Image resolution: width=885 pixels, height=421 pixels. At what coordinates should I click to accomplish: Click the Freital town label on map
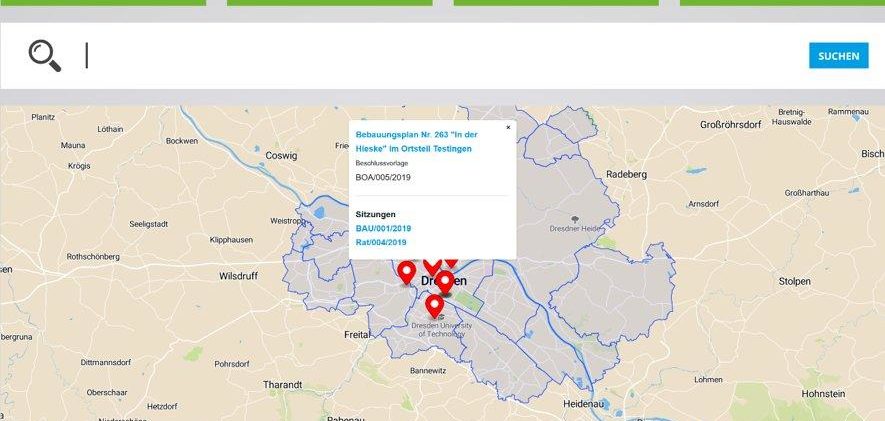click(x=357, y=335)
